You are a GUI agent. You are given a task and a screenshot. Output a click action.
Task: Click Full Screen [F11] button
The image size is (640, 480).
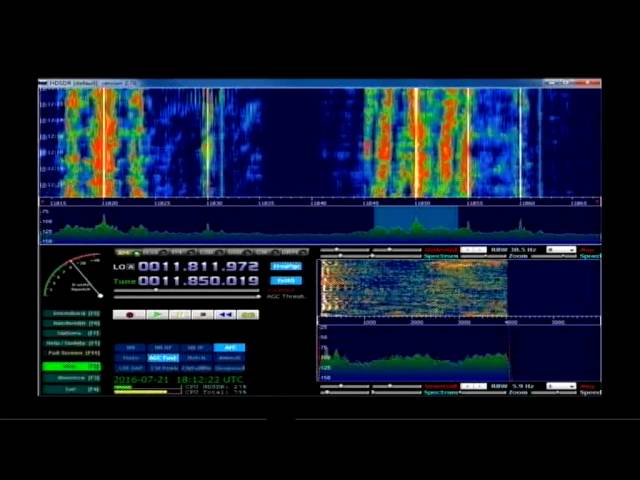click(x=72, y=353)
